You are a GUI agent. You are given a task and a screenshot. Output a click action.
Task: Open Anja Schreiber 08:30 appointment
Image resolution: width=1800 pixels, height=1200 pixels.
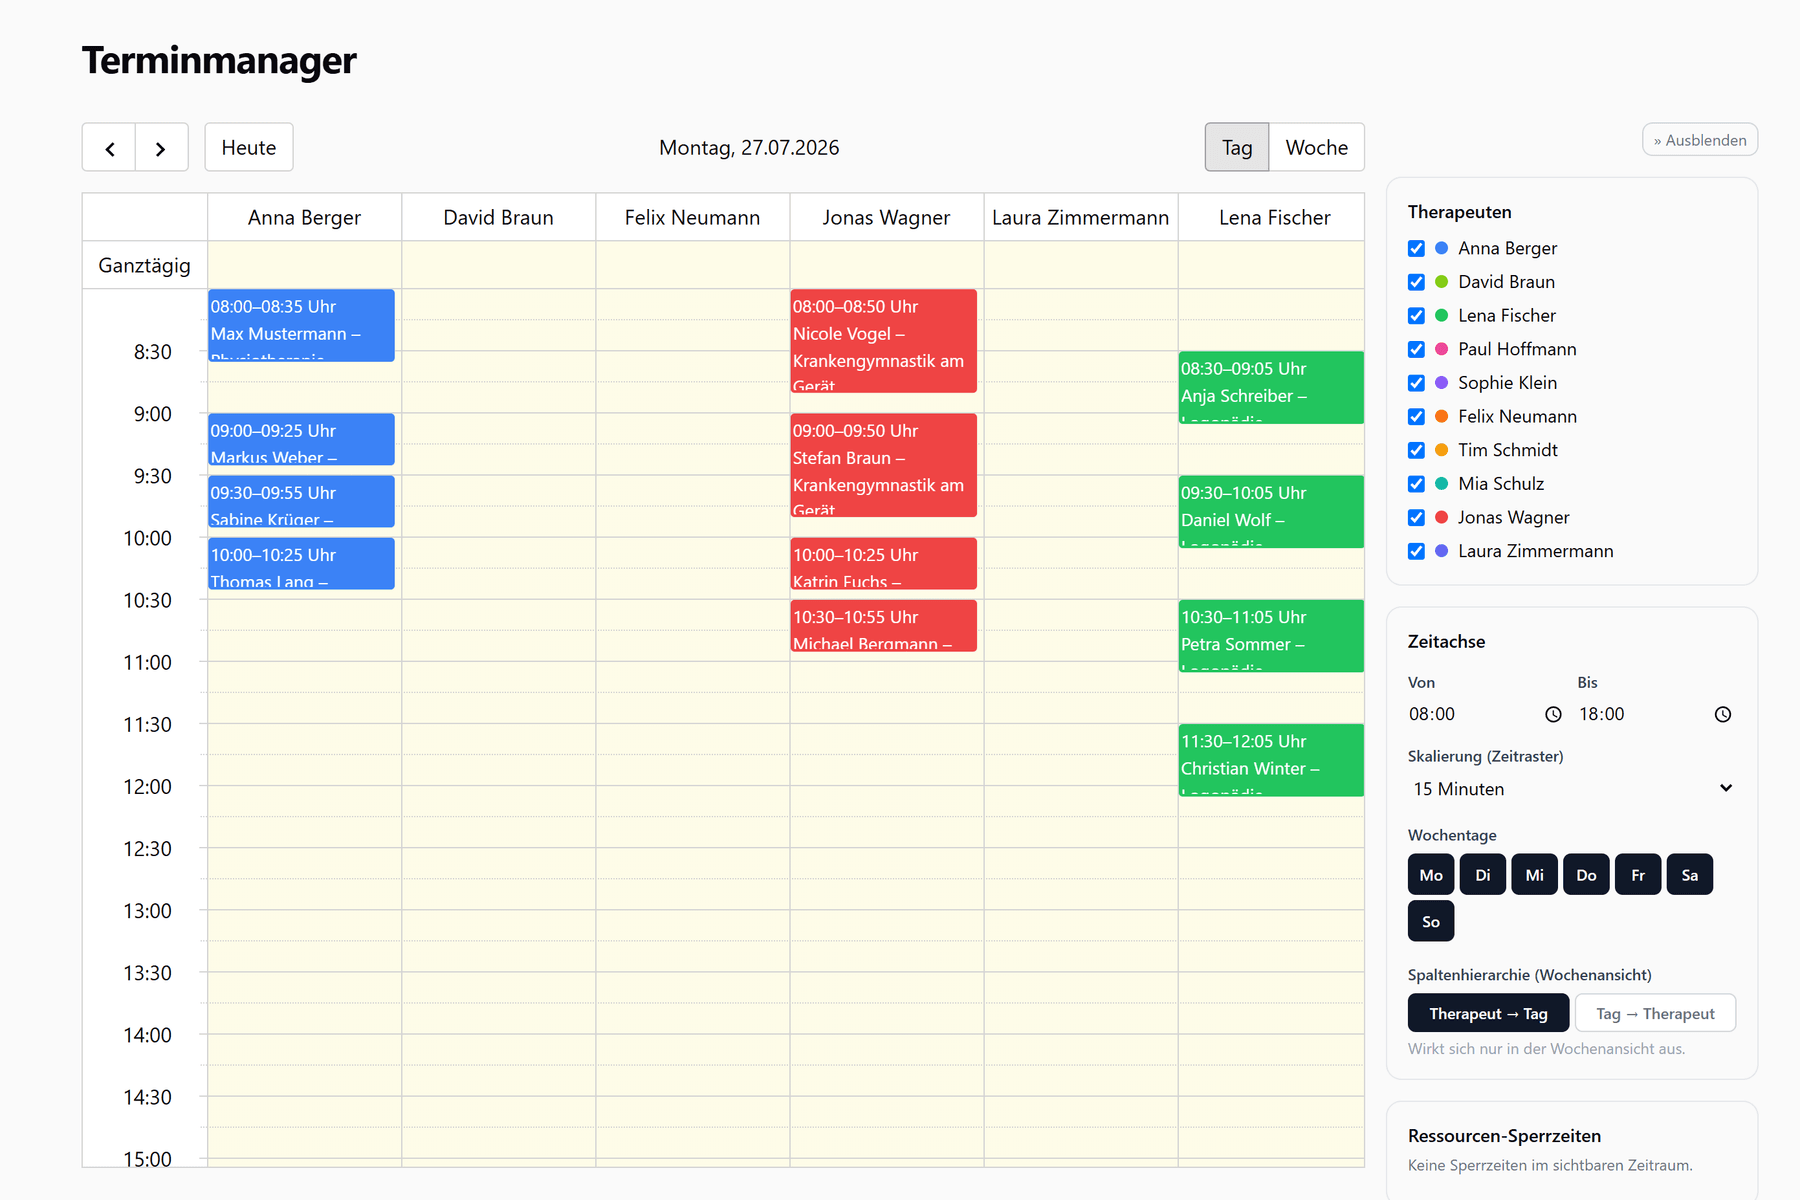pos(1271,387)
